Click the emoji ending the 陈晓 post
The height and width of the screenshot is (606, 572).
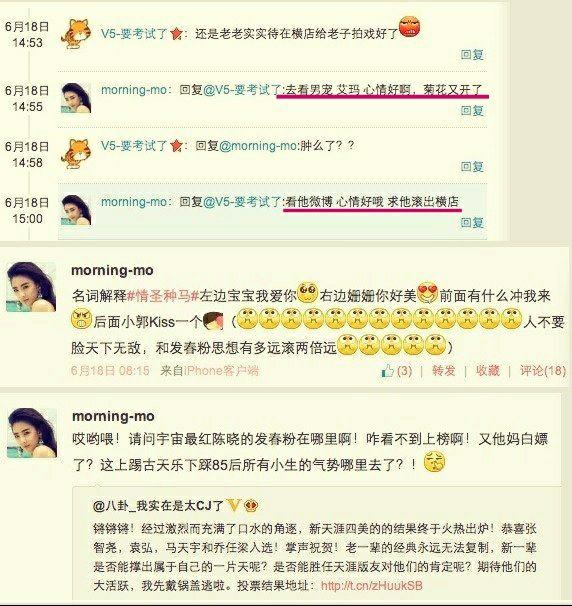coord(434,463)
